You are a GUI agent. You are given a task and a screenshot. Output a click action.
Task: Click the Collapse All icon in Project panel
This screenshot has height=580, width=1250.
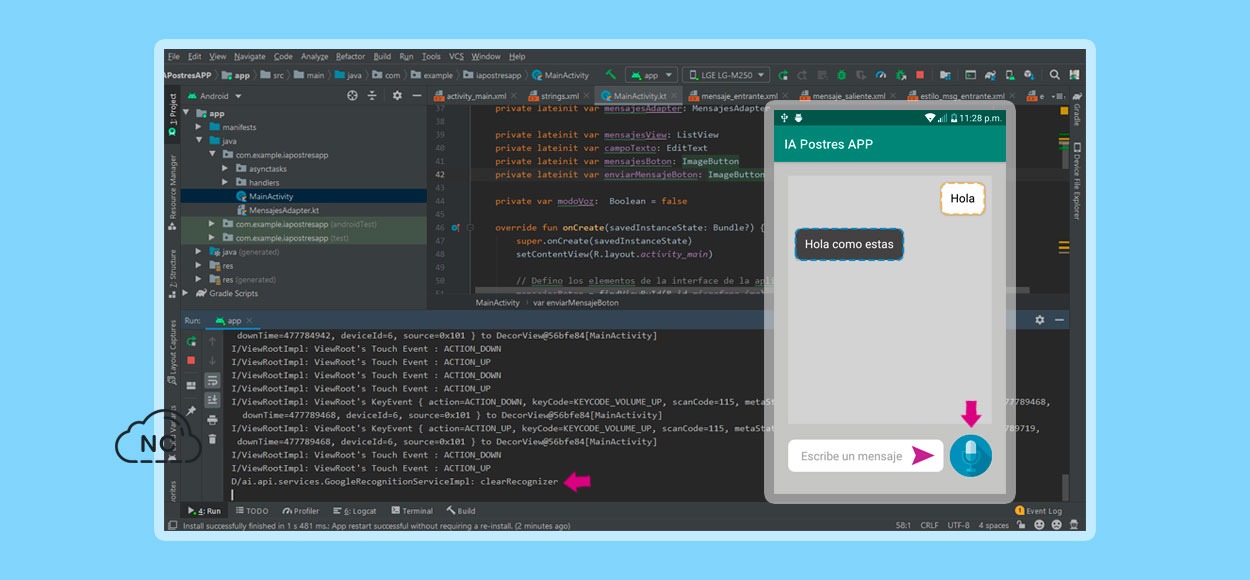(x=372, y=96)
